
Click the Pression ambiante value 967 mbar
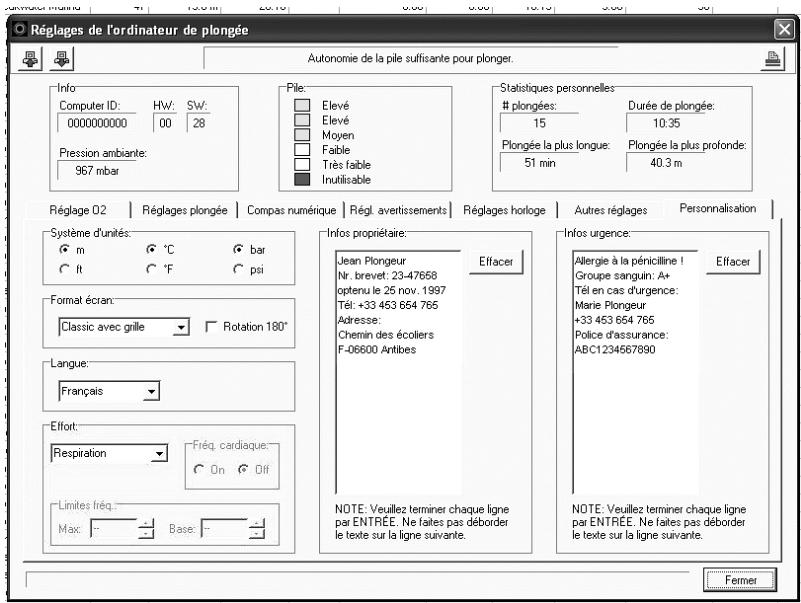97,171
